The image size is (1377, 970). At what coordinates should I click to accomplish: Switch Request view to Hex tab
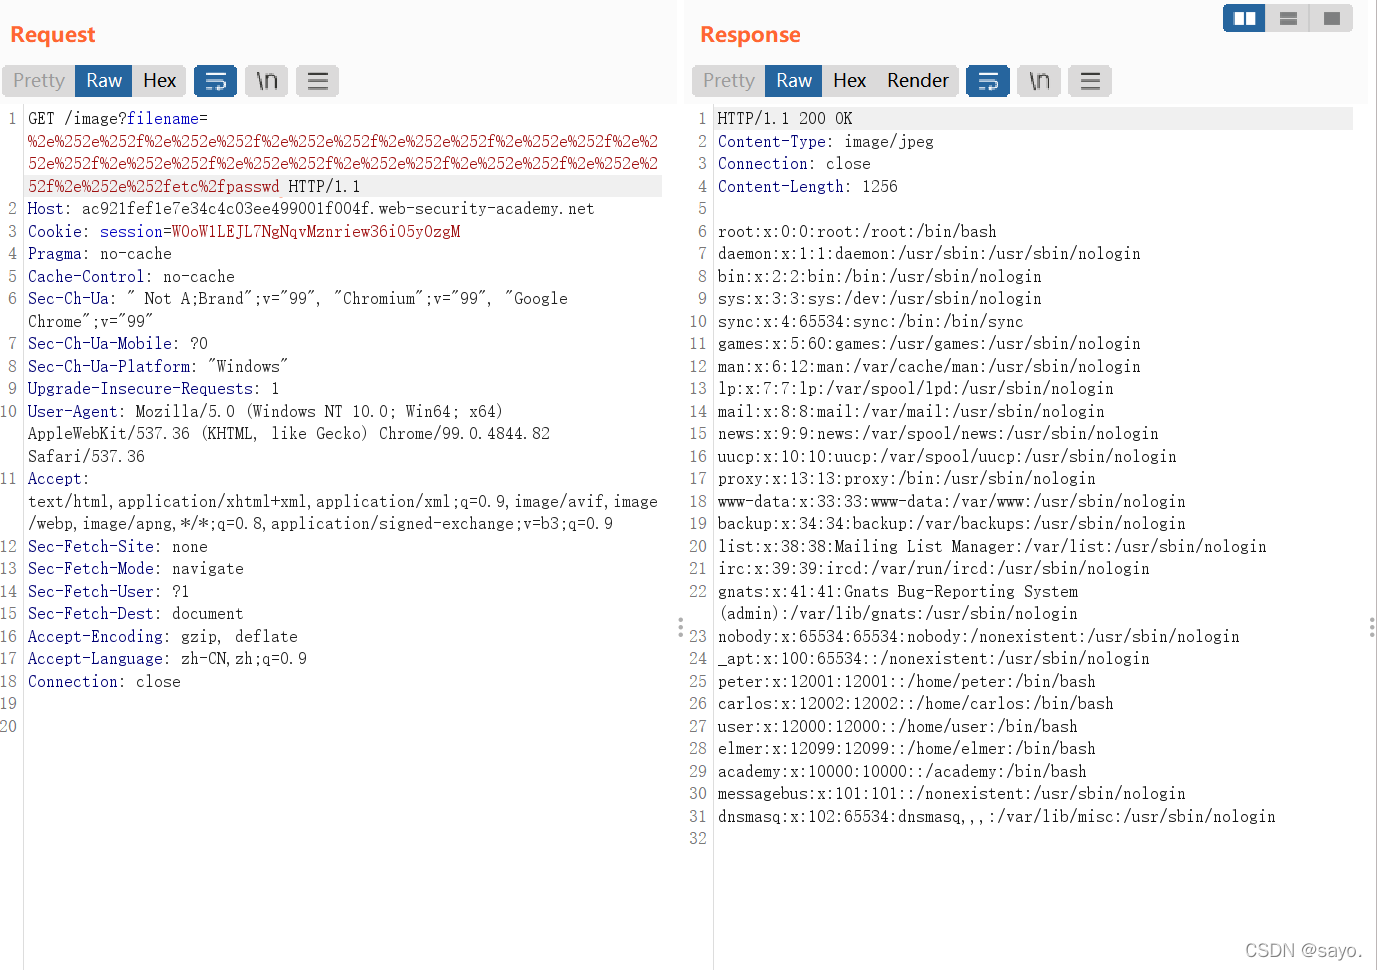[159, 81]
